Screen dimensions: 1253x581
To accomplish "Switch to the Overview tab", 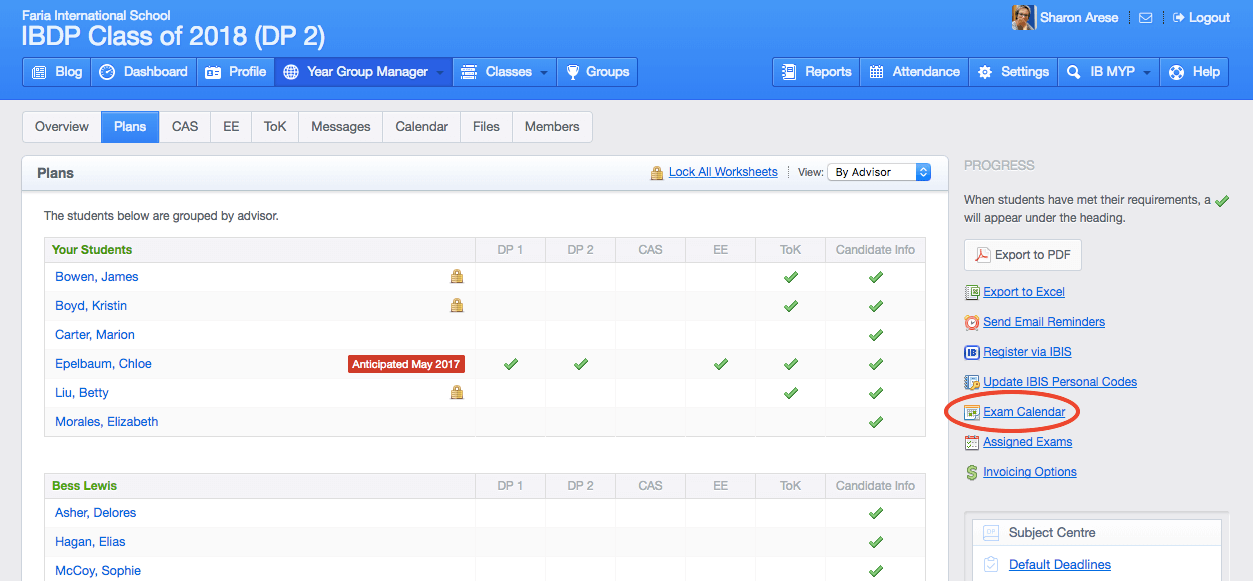I will 62,127.
